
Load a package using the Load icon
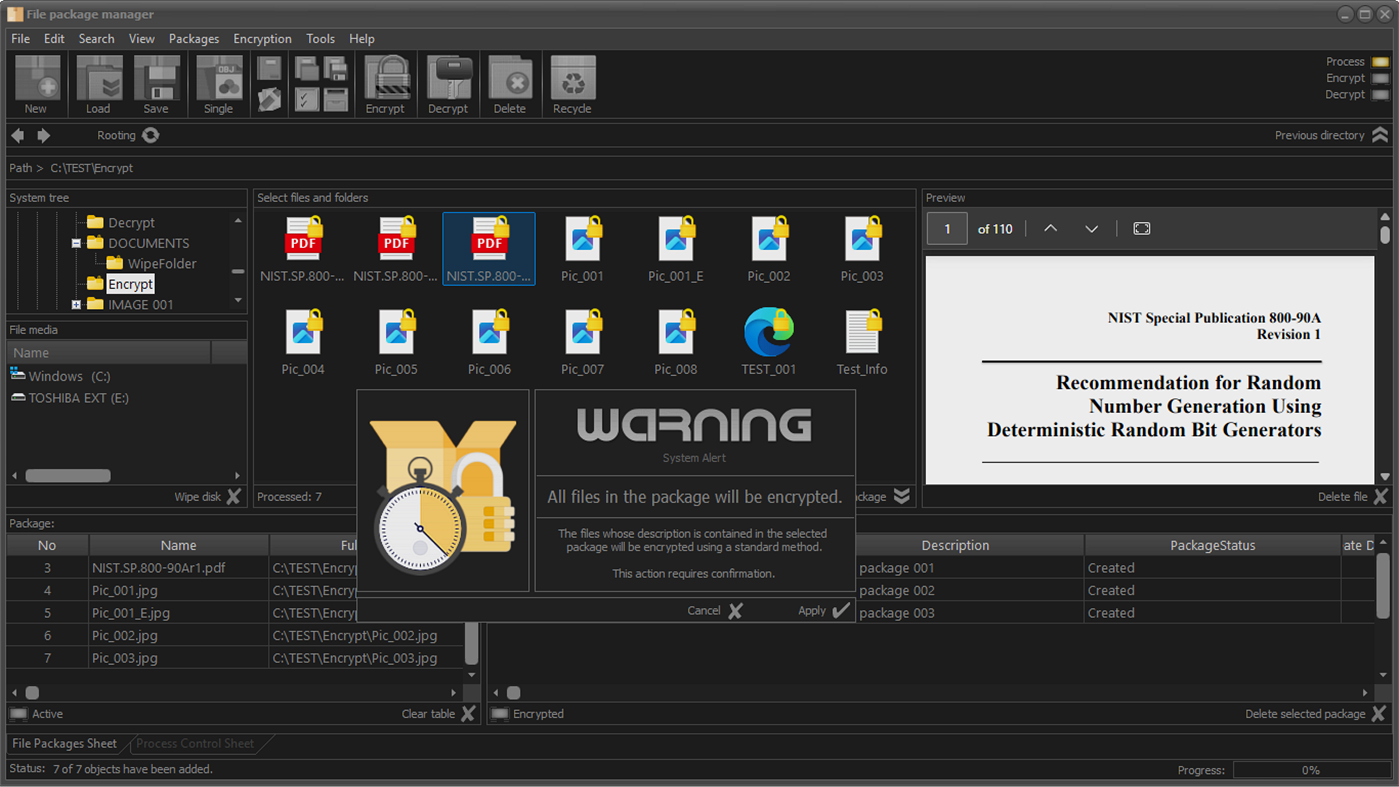pyautogui.click(x=98, y=84)
